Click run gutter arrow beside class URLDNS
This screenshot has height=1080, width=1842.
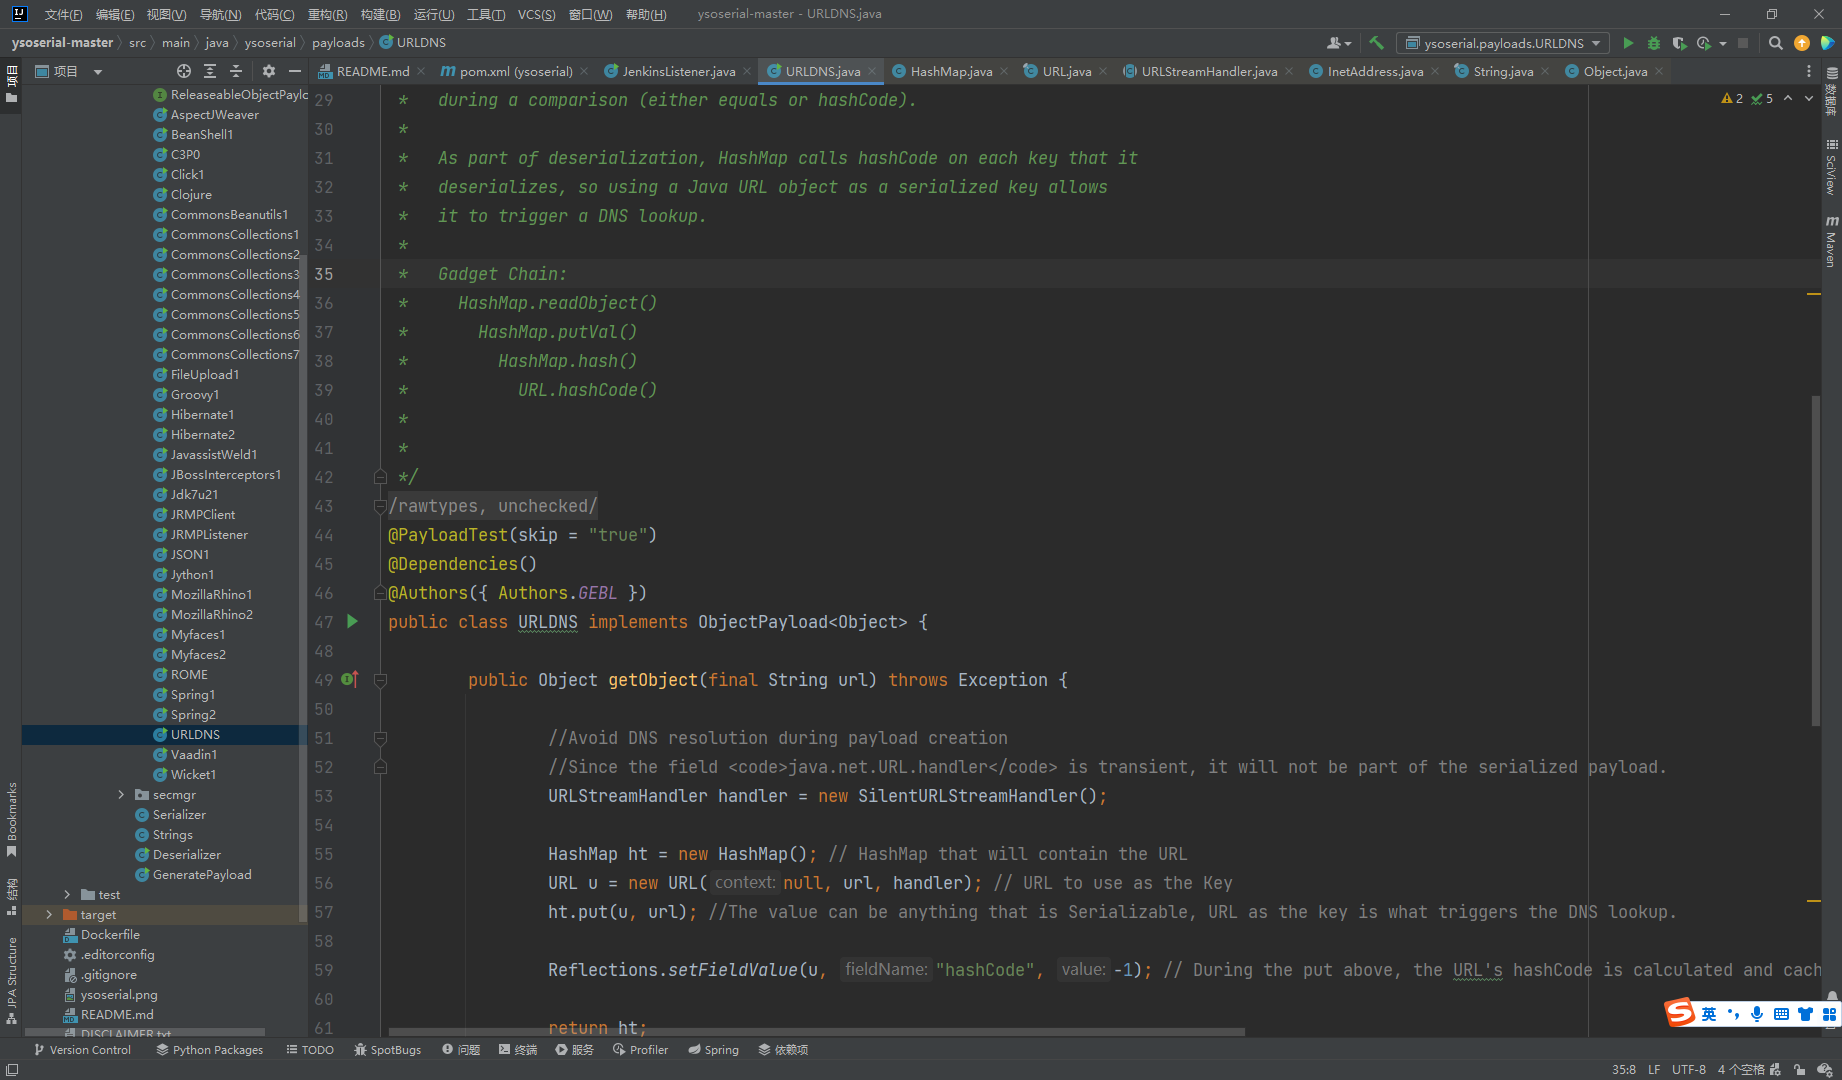(352, 621)
